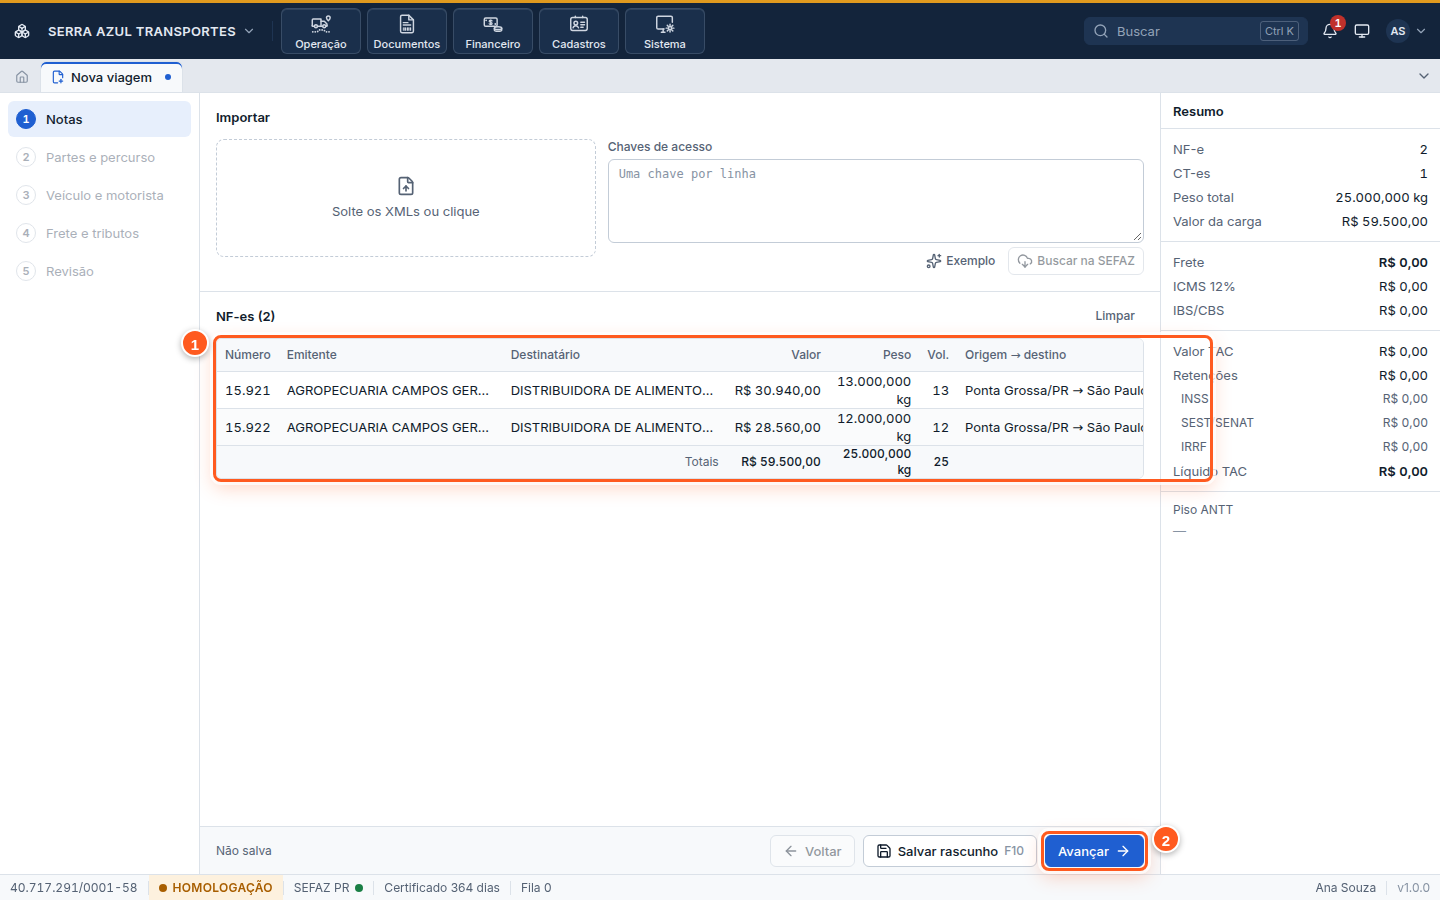
Task: Click the XML drop zone to upload
Action: point(406,198)
